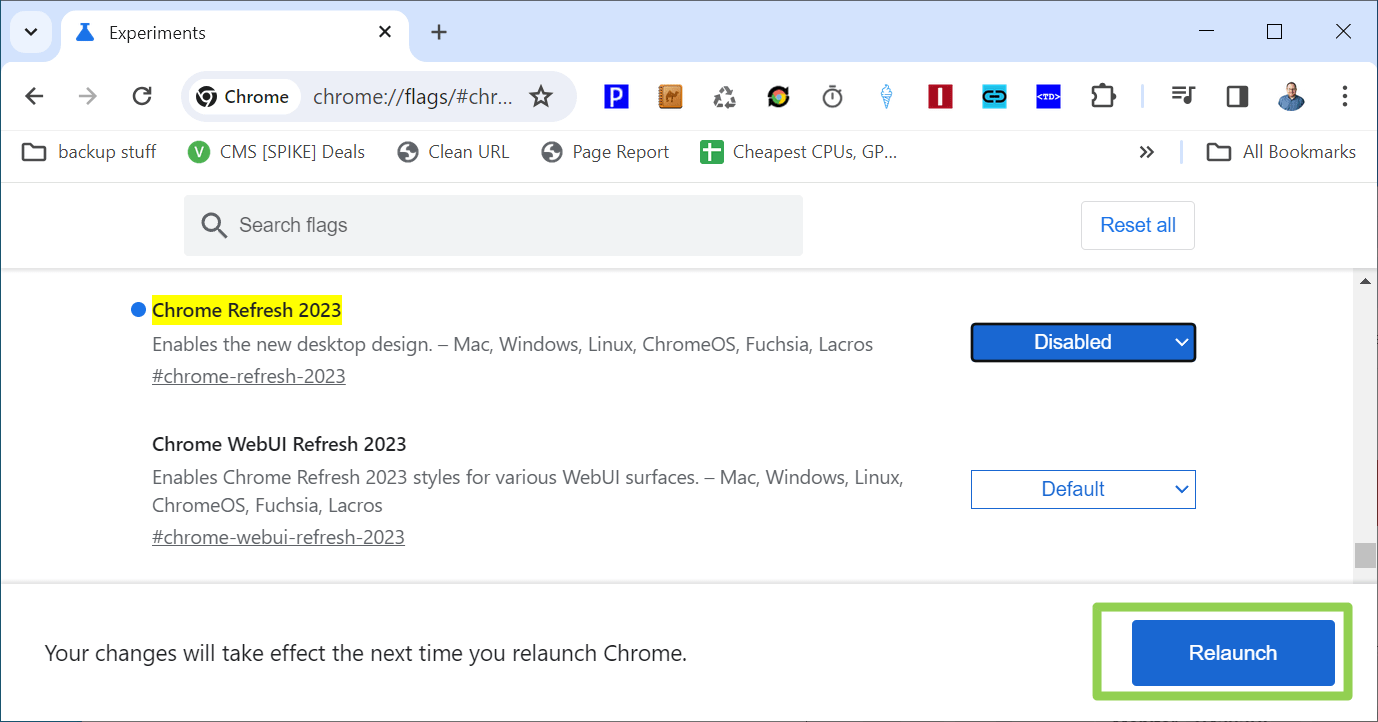Screen dimensions: 1378x722
Task: Show more bookmarks with double chevron
Action: click(x=1147, y=152)
